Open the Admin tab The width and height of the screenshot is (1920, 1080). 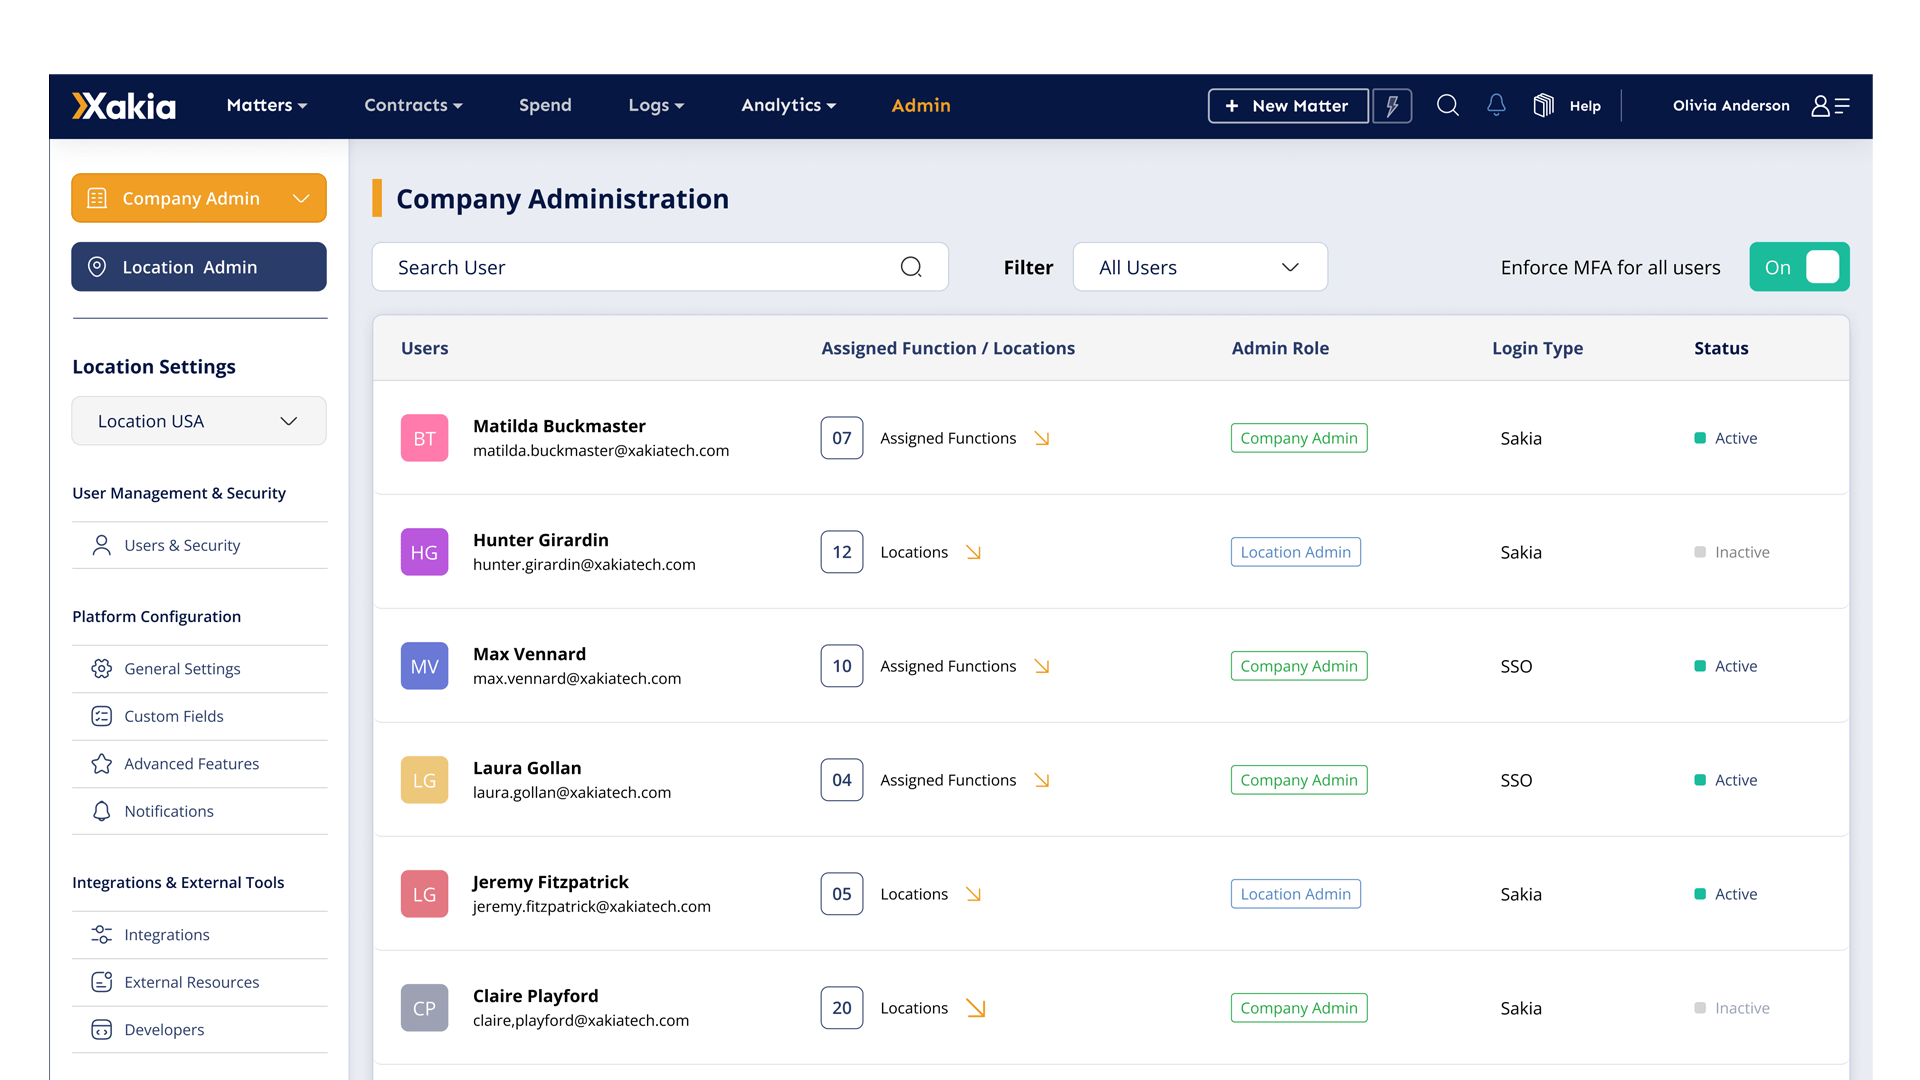(x=921, y=105)
